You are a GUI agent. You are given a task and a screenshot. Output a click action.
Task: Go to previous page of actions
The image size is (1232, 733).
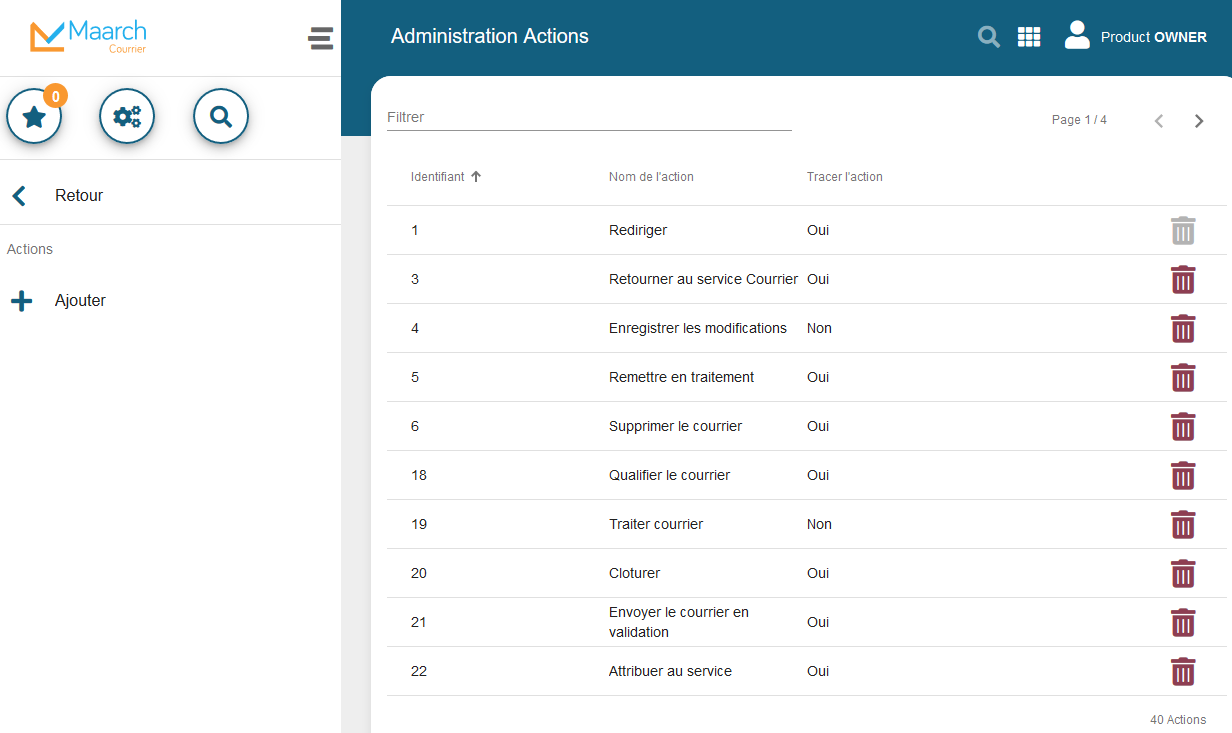pyautogui.click(x=1159, y=121)
